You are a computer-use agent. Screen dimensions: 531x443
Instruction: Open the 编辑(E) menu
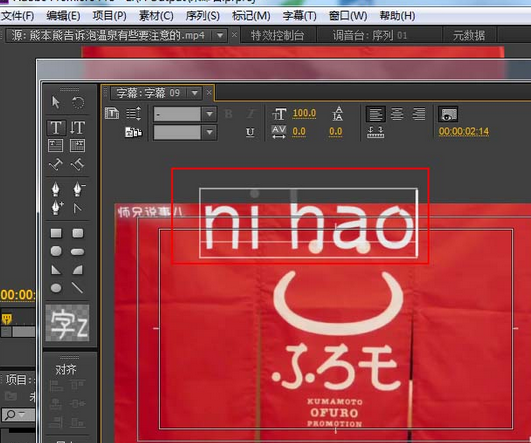63,16
